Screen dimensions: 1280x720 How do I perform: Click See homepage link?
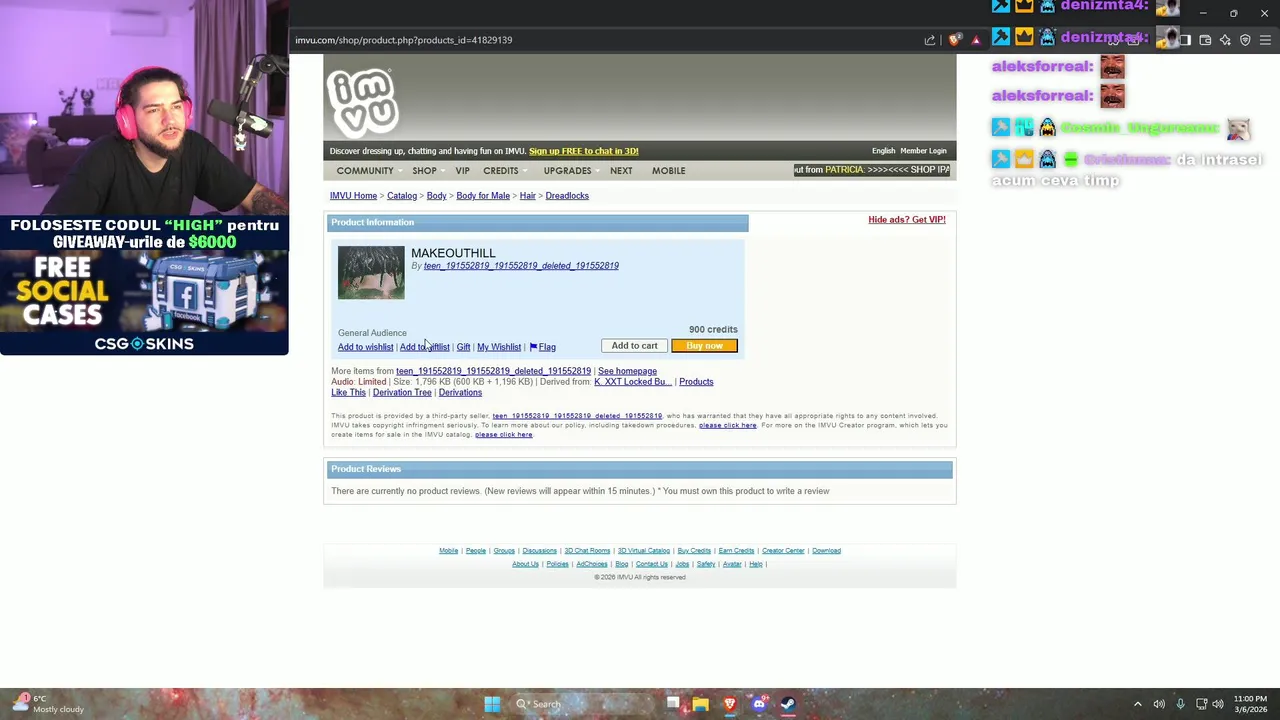coord(627,371)
